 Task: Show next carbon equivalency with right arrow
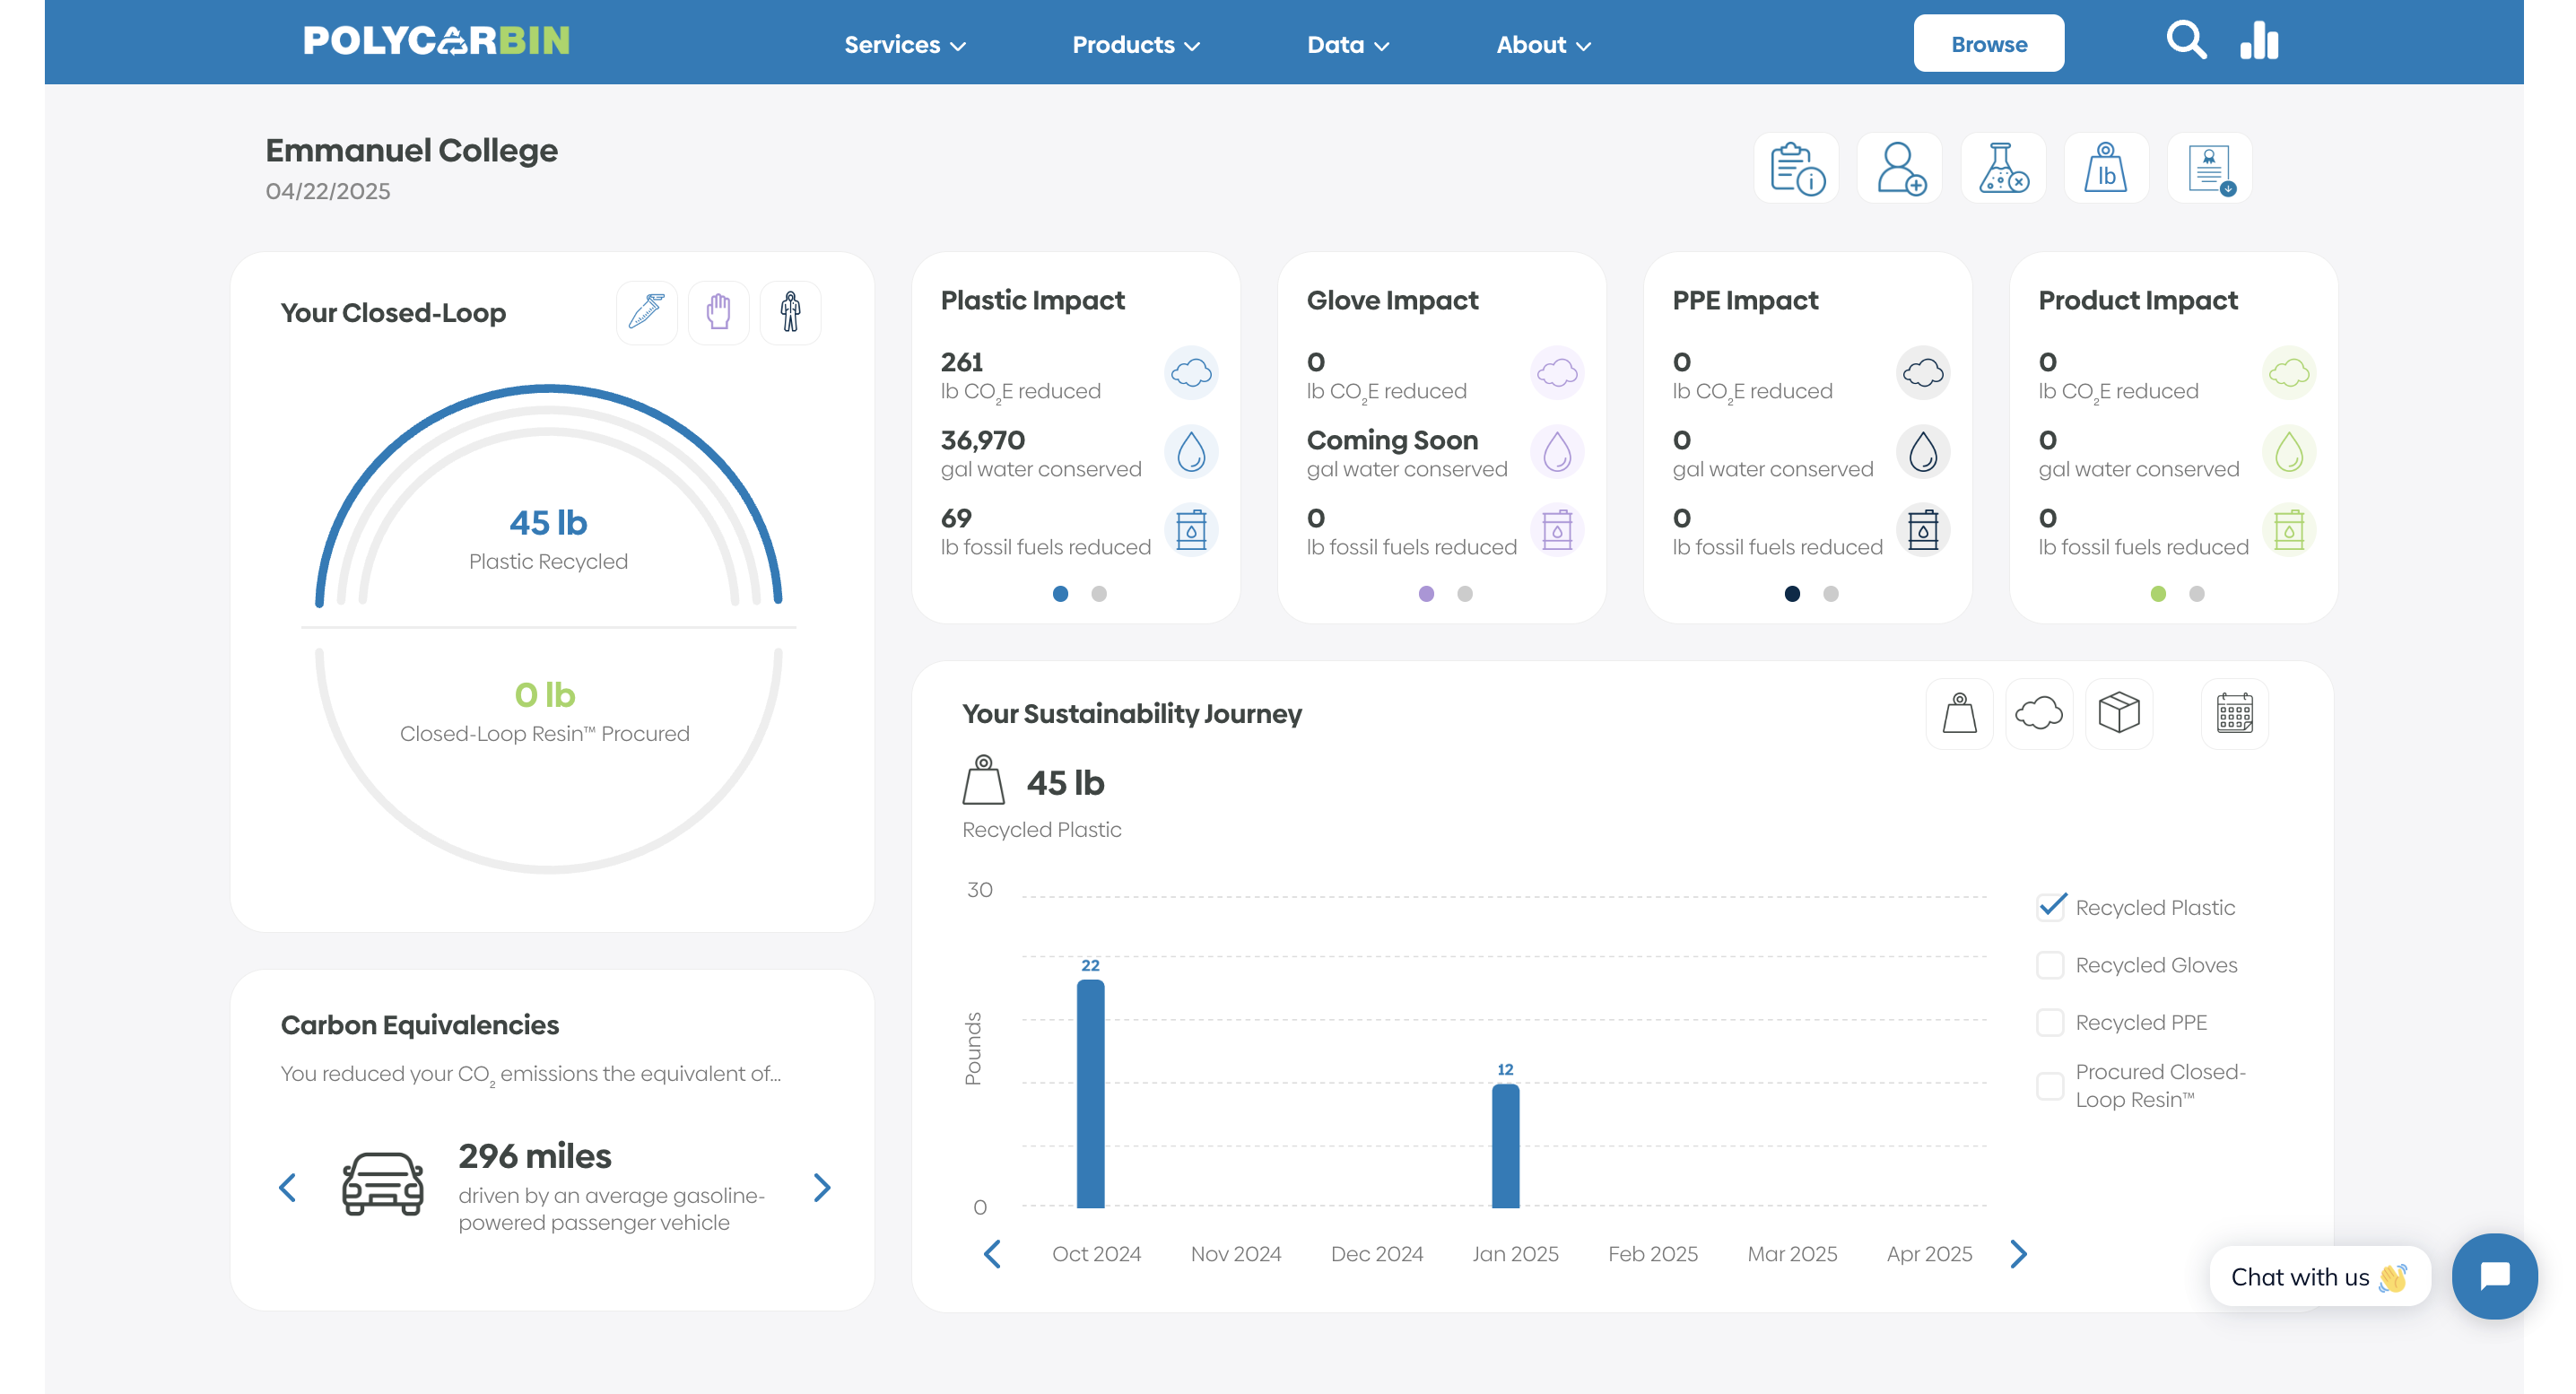[x=822, y=1188]
